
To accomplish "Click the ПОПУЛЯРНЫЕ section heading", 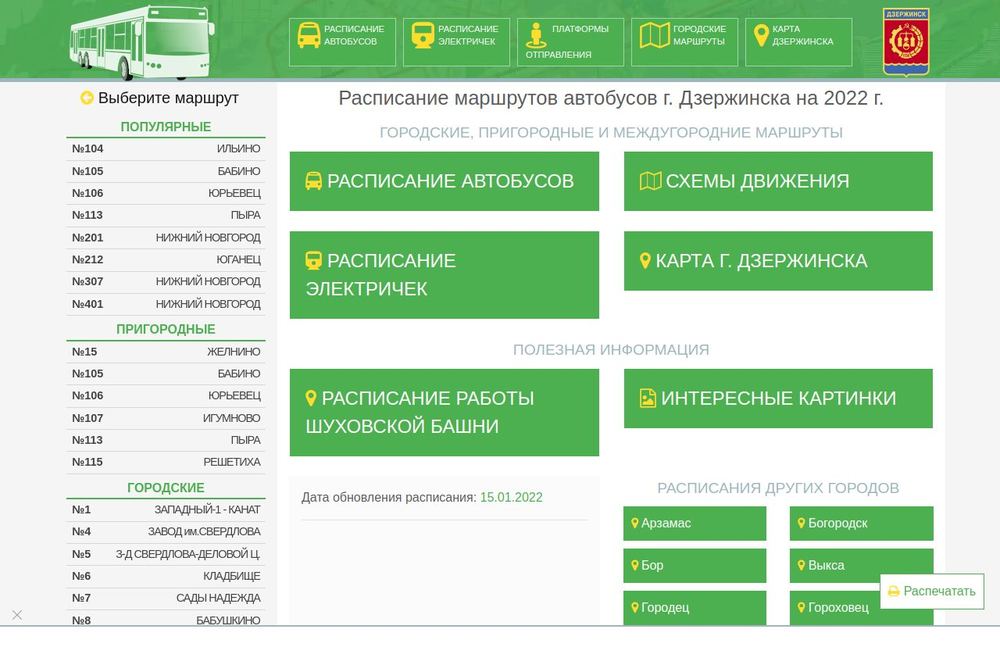I will tap(166, 126).
